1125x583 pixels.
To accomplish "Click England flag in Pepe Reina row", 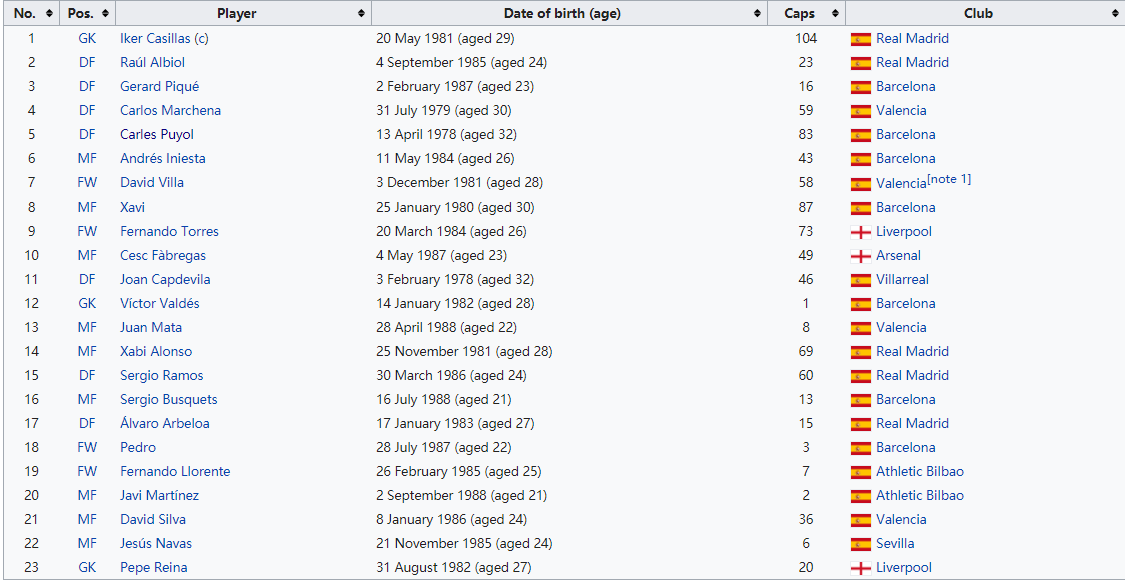I will [860, 569].
